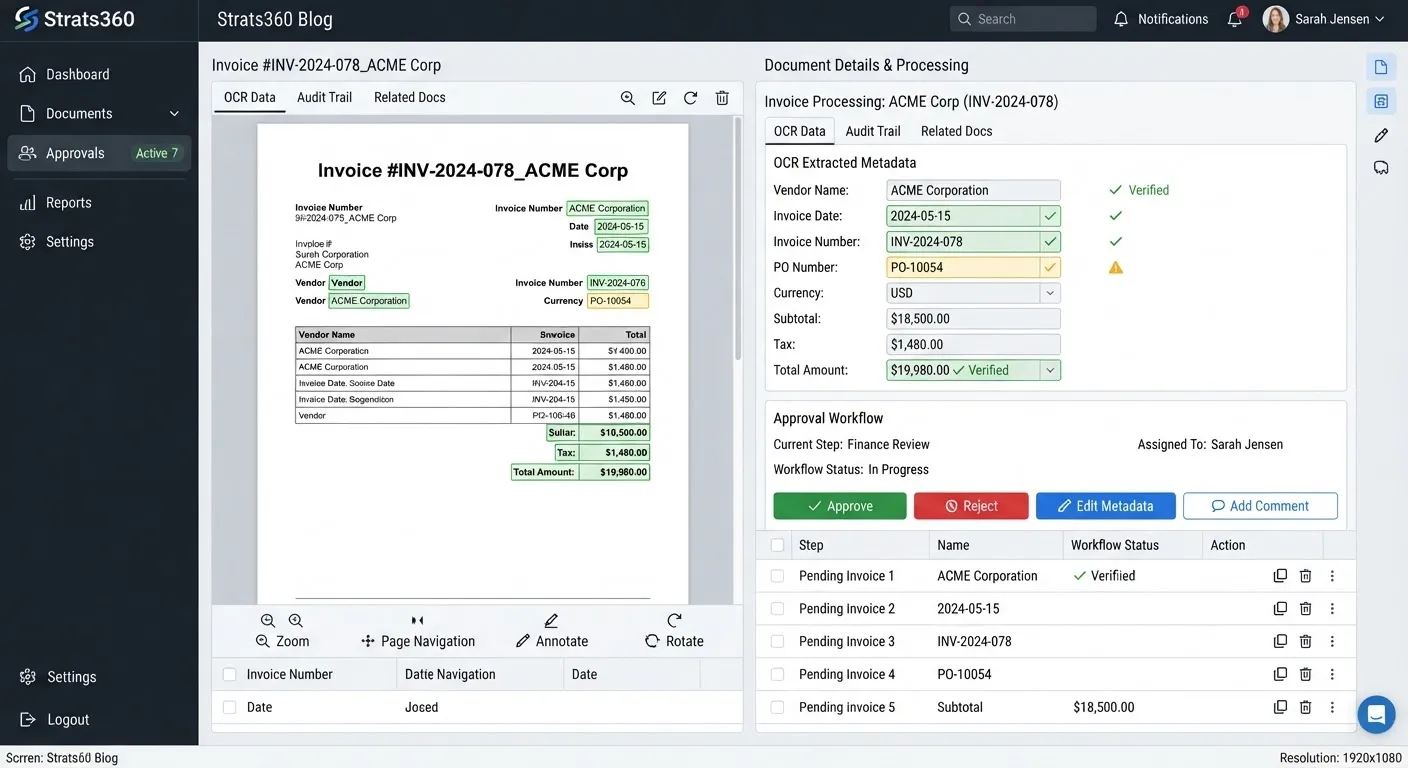This screenshot has width=1408, height=768.
Task: Open more options for Pending Invoice 3
Action: [x=1332, y=642]
